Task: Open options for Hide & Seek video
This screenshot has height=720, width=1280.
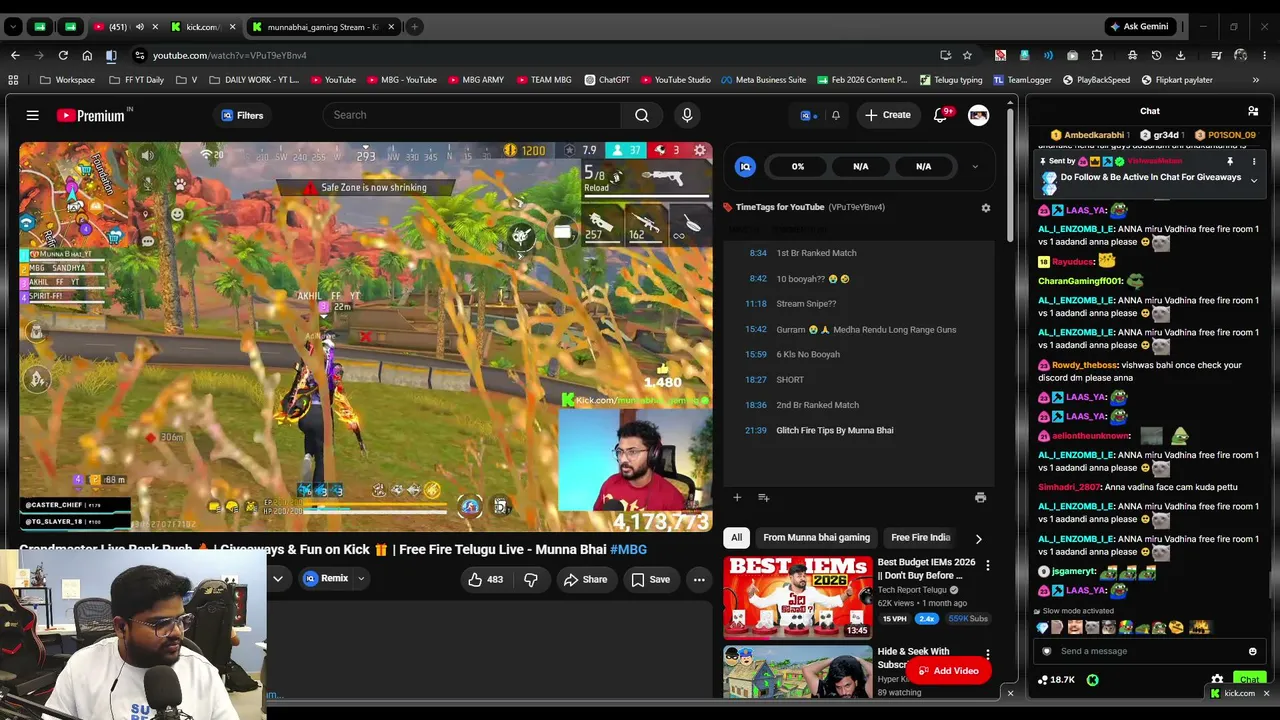Action: pyautogui.click(x=987, y=655)
